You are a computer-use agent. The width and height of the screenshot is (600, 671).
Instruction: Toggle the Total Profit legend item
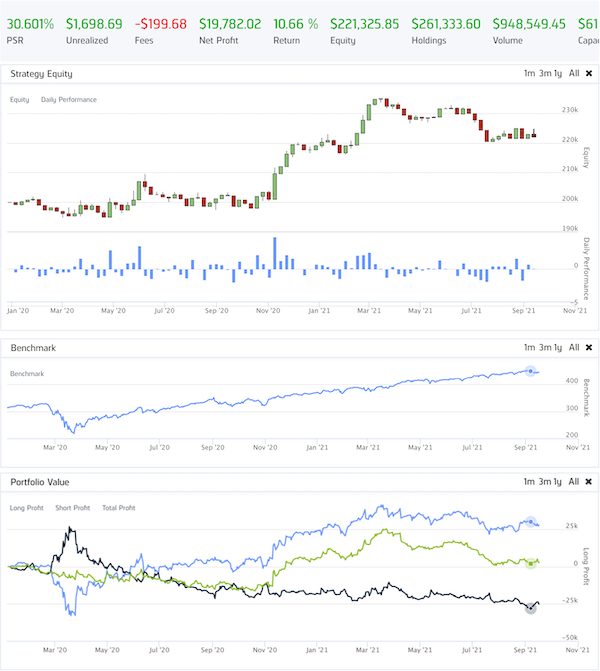click(118, 508)
